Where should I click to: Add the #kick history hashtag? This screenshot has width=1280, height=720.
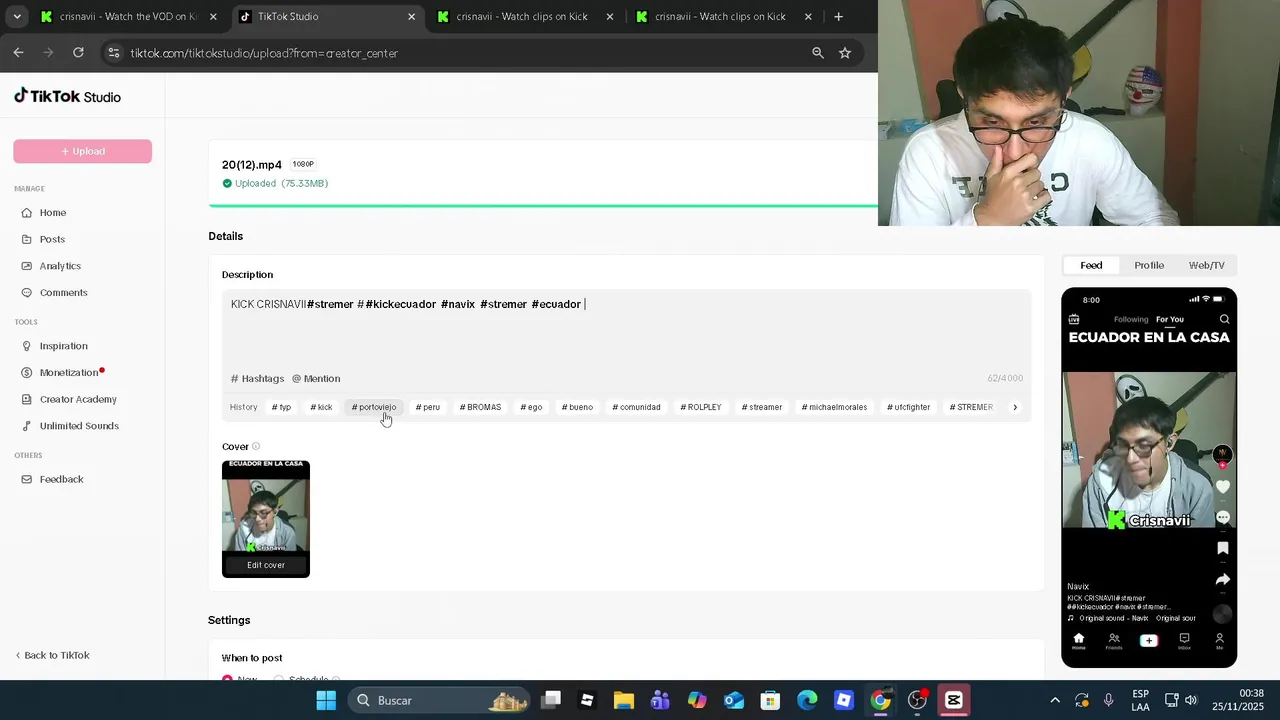point(321,407)
